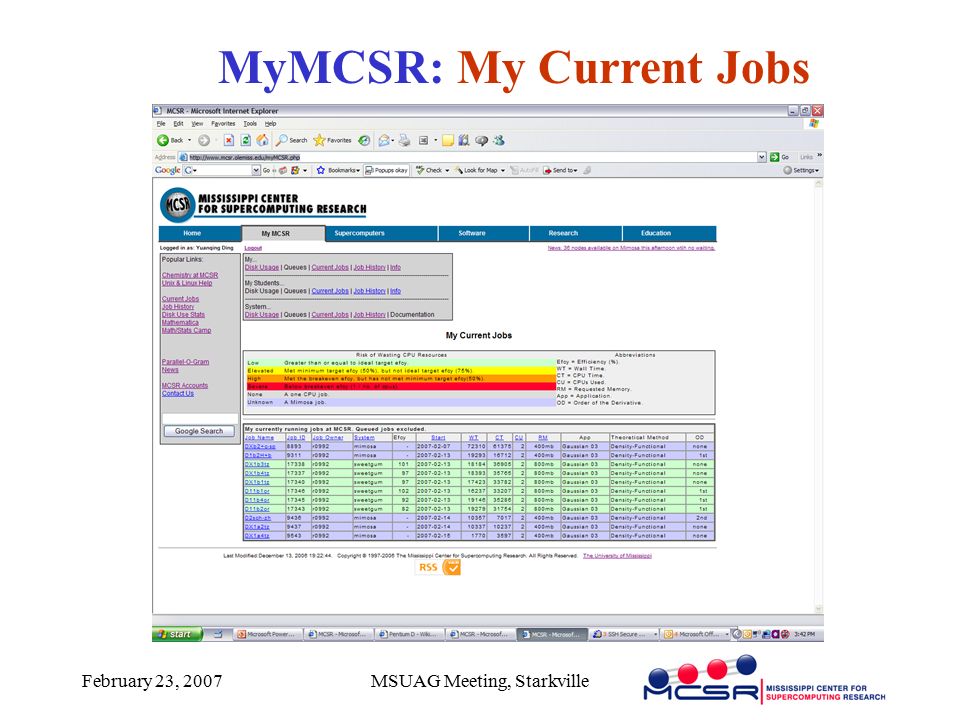Click the Send to toolbar button
Image resolution: width=960 pixels, height=720 pixels.
(x=560, y=170)
